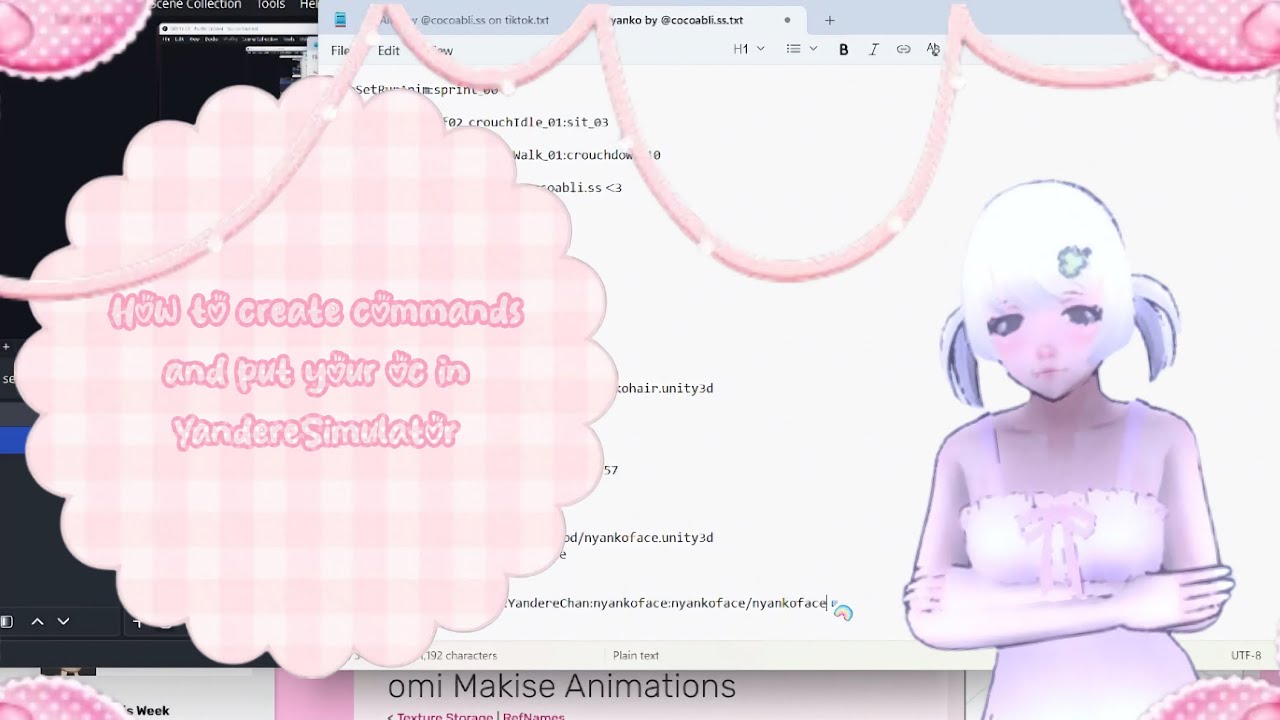Click the clear formatting icon in Notepad

coord(933,49)
